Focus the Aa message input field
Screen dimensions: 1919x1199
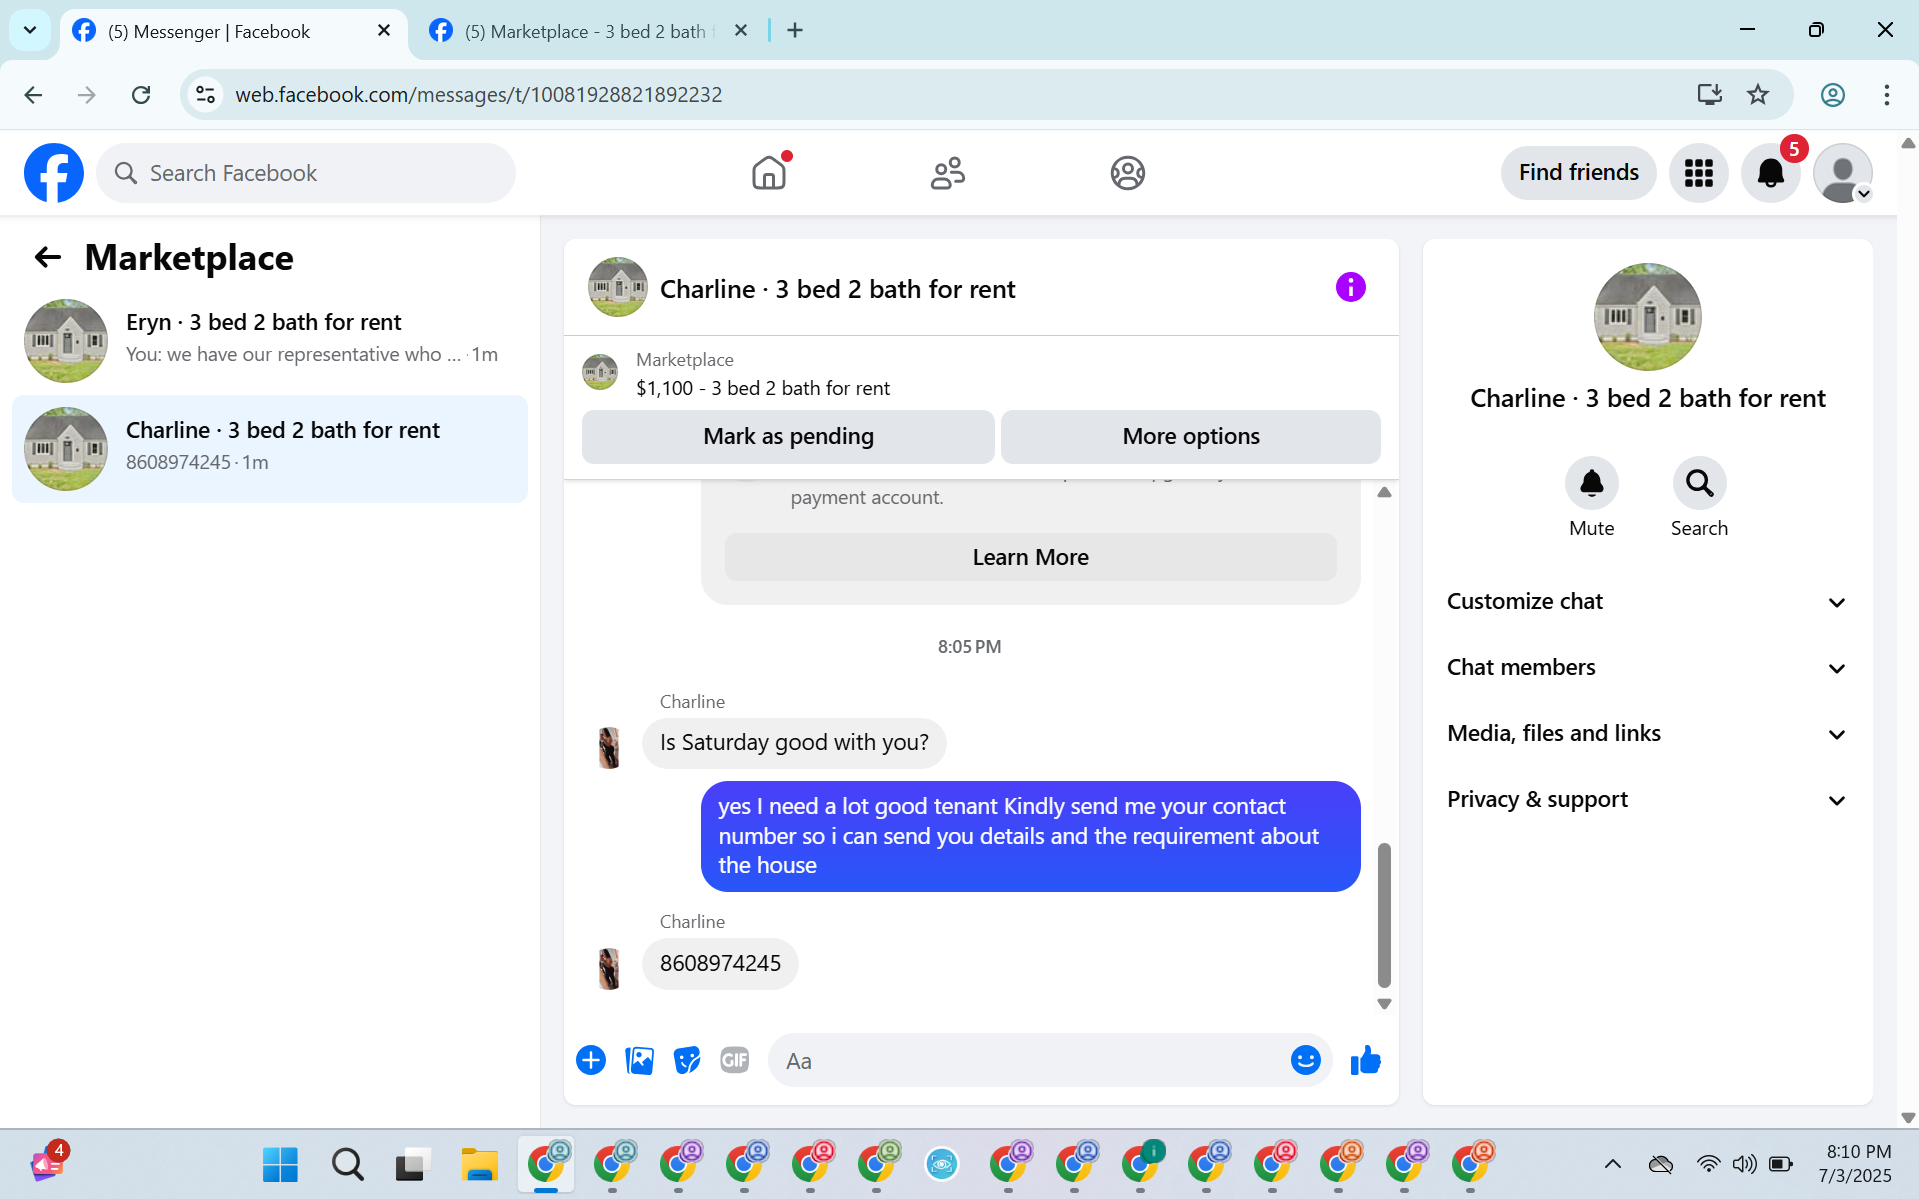coord(1030,1060)
